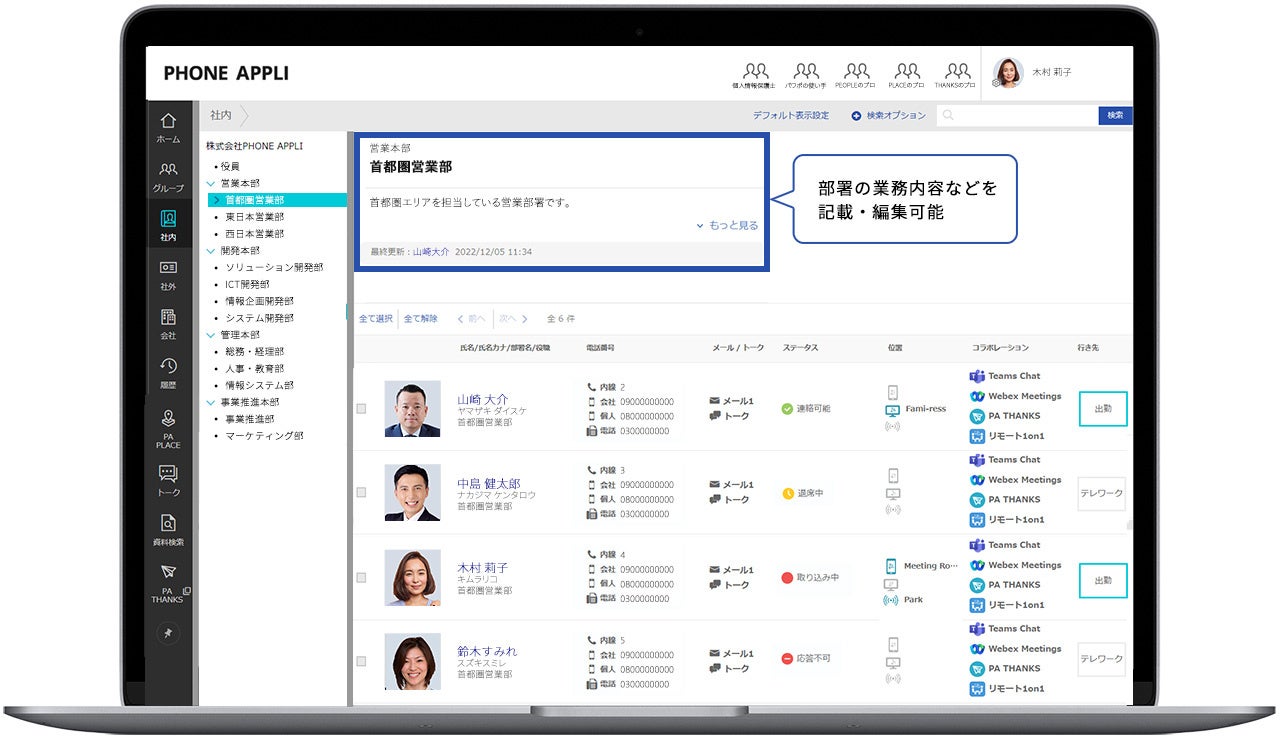Open デフォルト表示設定 link
This screenshot has width=1280, height=741.
pos(791,116)
